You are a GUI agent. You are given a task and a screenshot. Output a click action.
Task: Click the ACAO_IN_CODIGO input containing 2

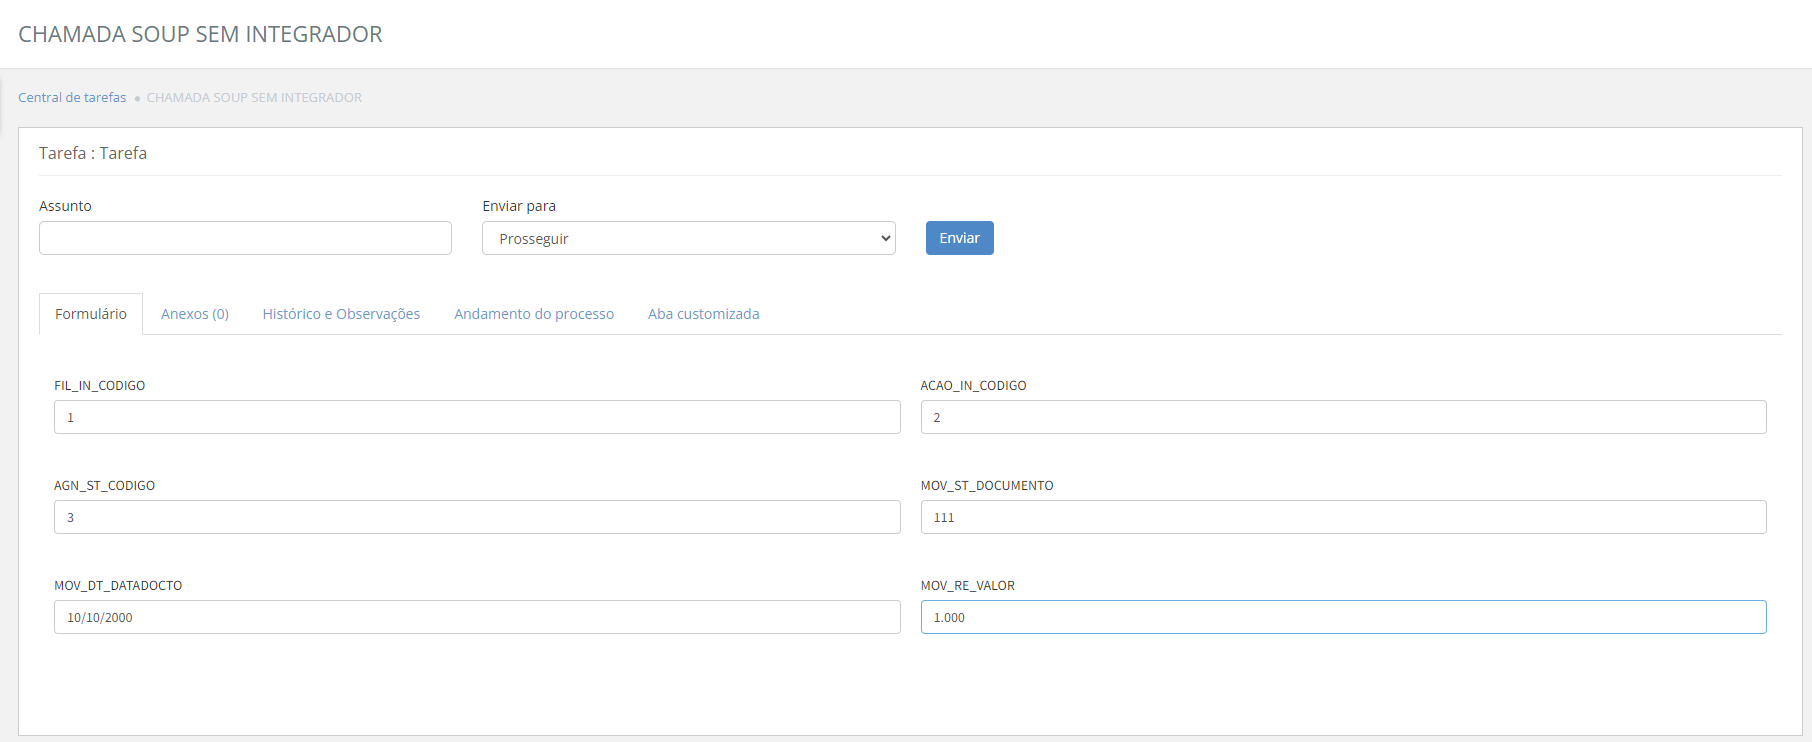tap(1343, 417)
